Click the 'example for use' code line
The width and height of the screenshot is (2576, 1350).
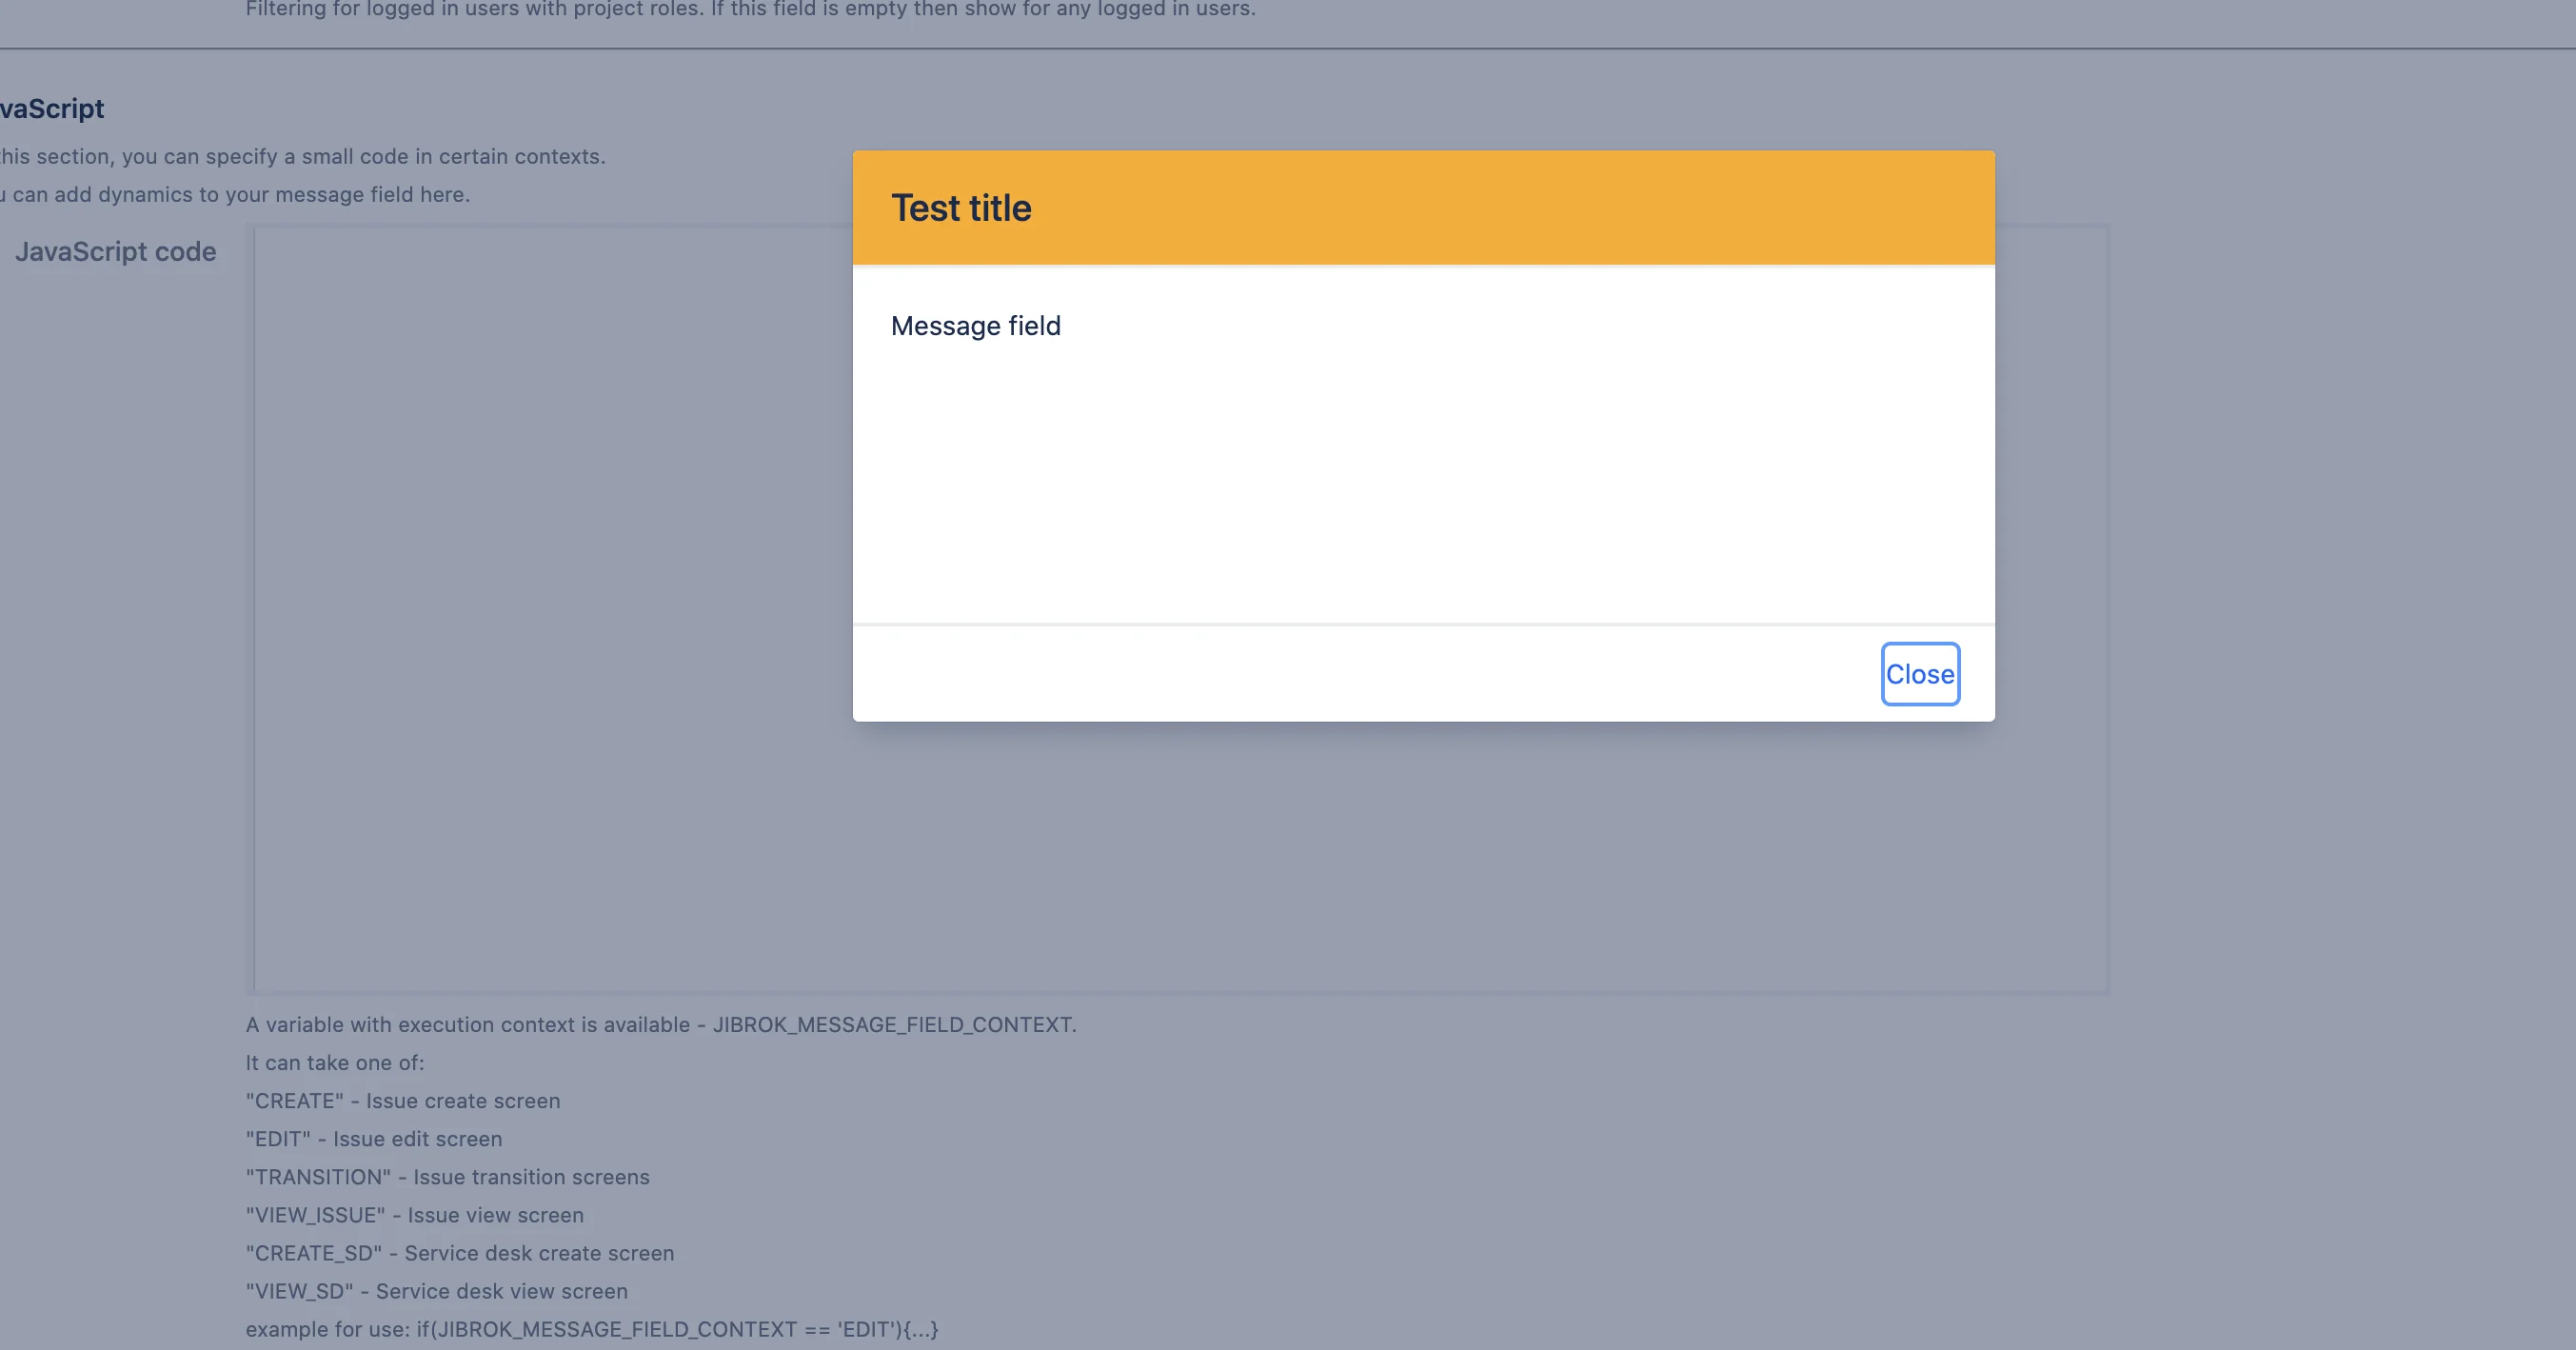(x=592, y=1329)
